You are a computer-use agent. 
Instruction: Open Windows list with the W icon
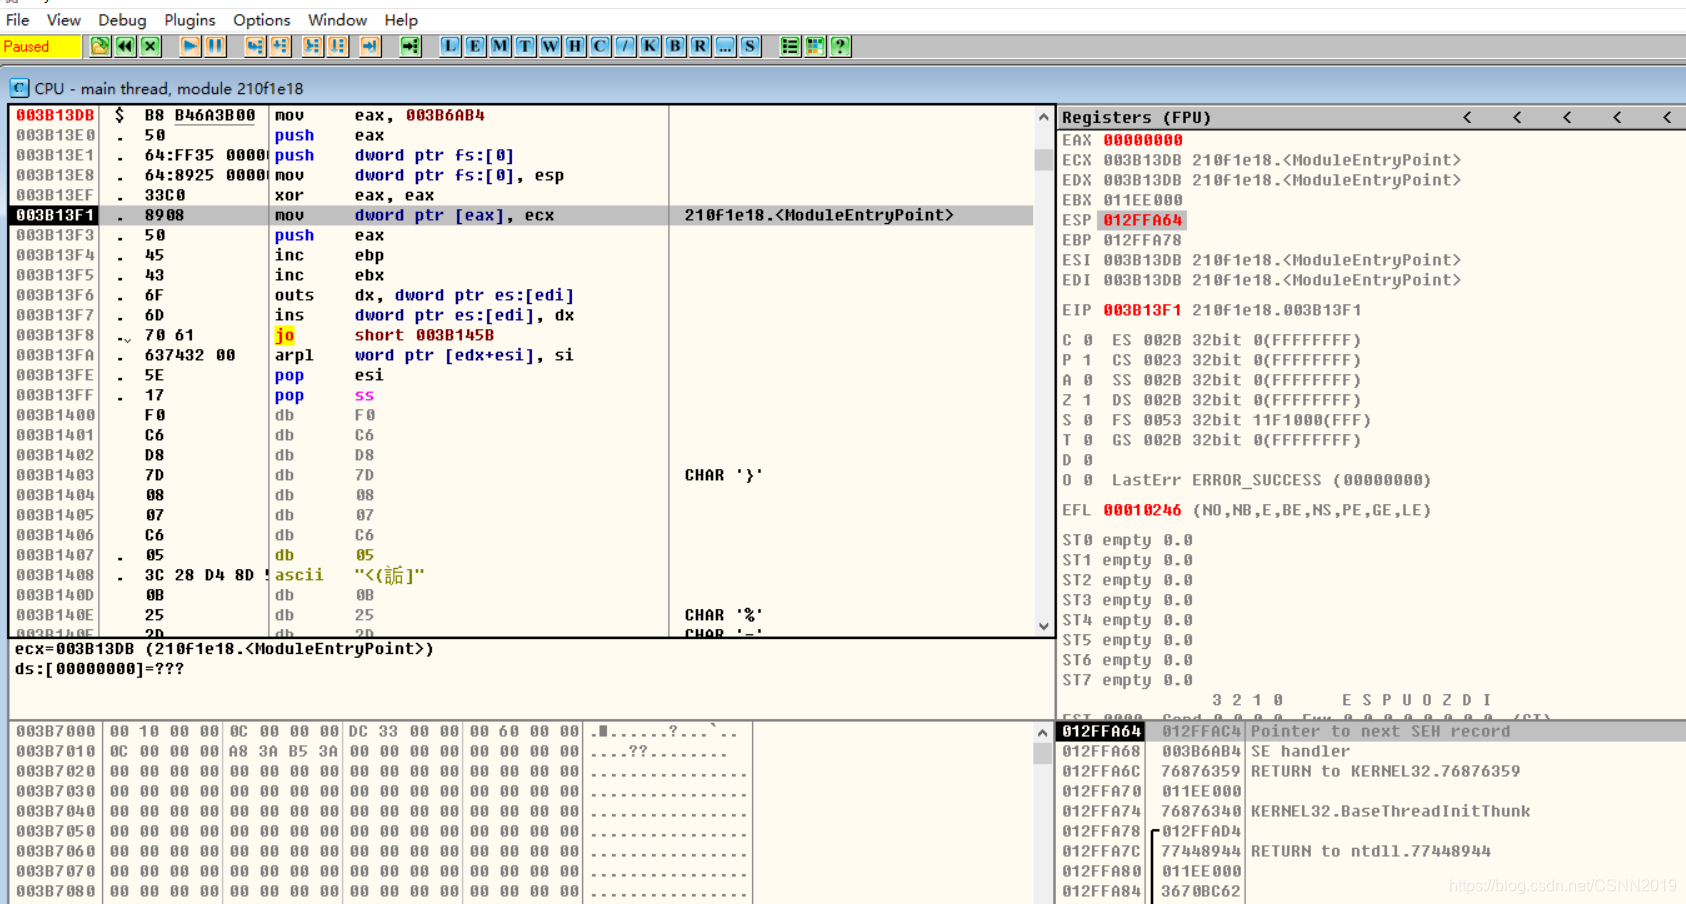point(550,46)
